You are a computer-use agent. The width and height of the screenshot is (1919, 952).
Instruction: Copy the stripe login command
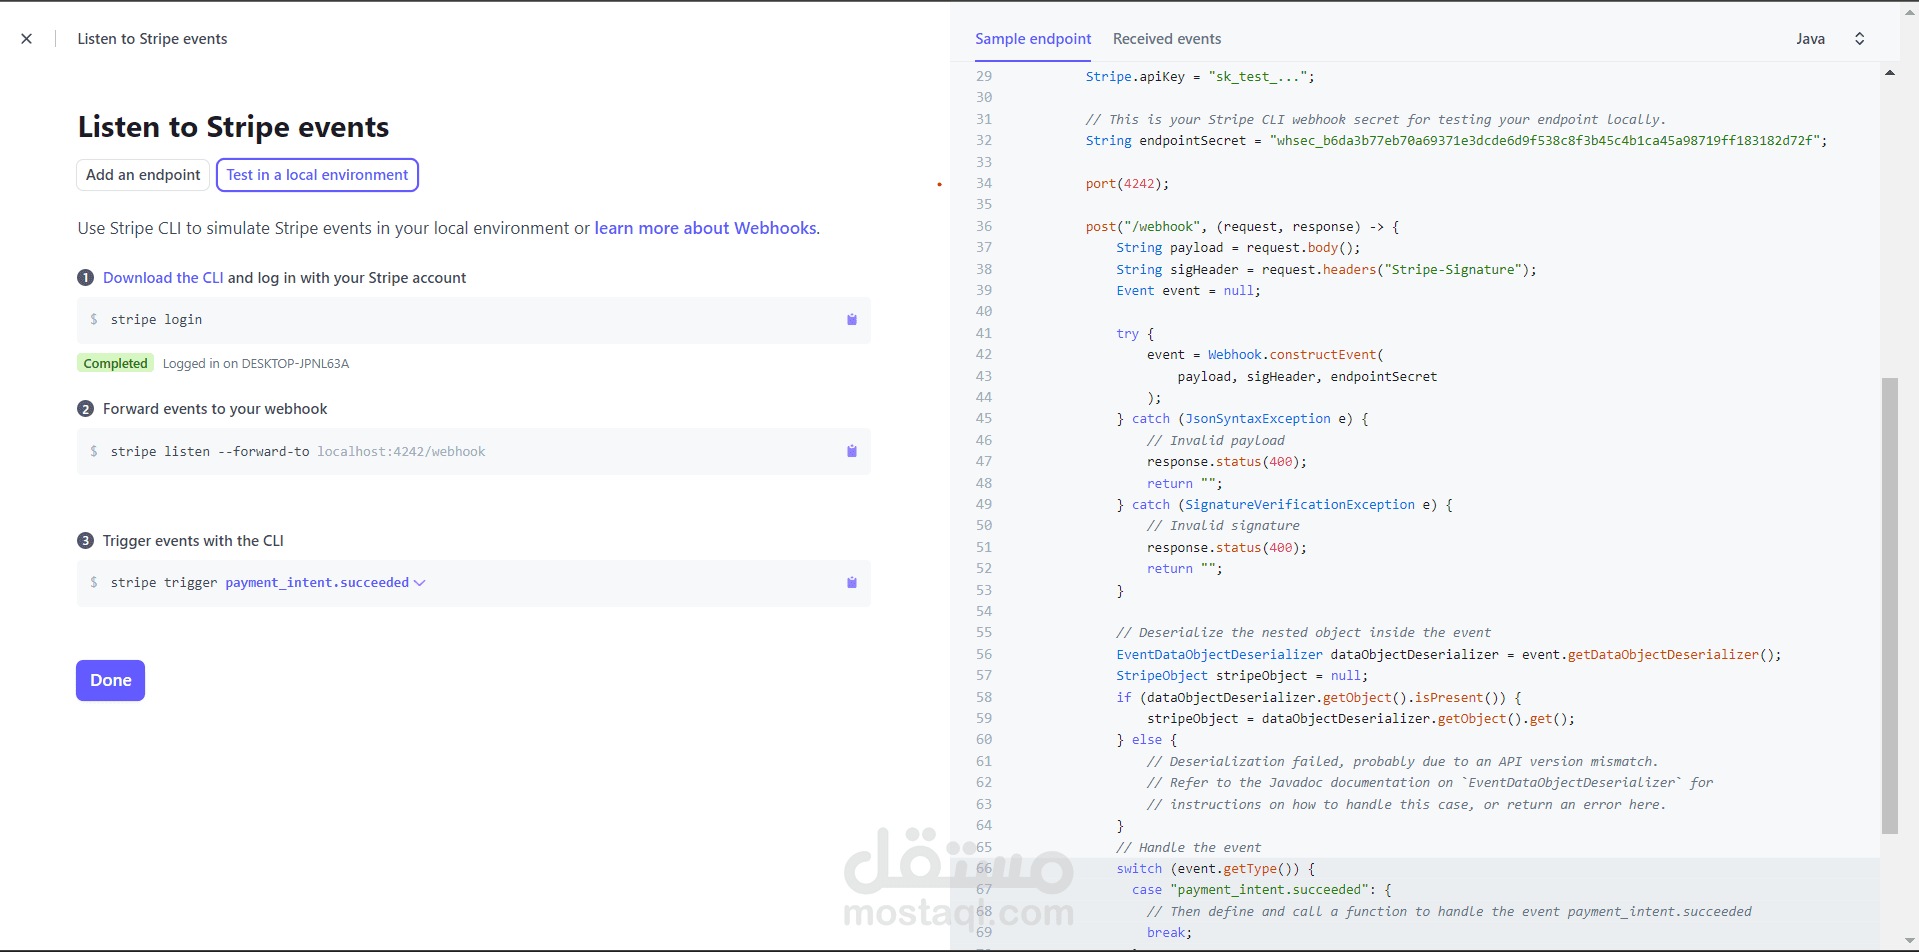[x=852, y=320]
